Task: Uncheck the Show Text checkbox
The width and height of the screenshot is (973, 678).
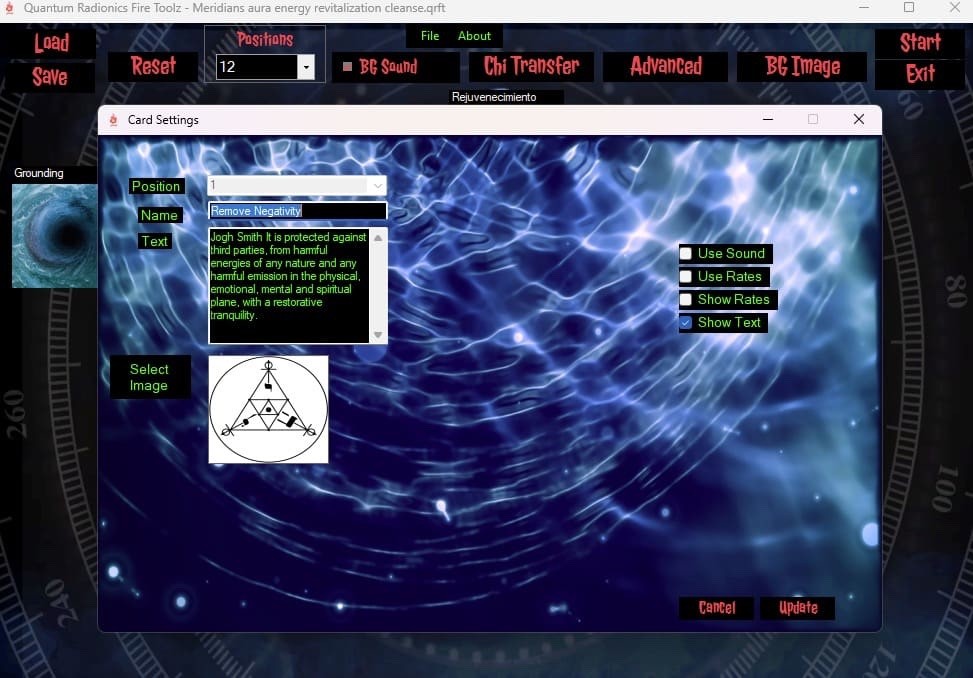Action: [686, 323]
